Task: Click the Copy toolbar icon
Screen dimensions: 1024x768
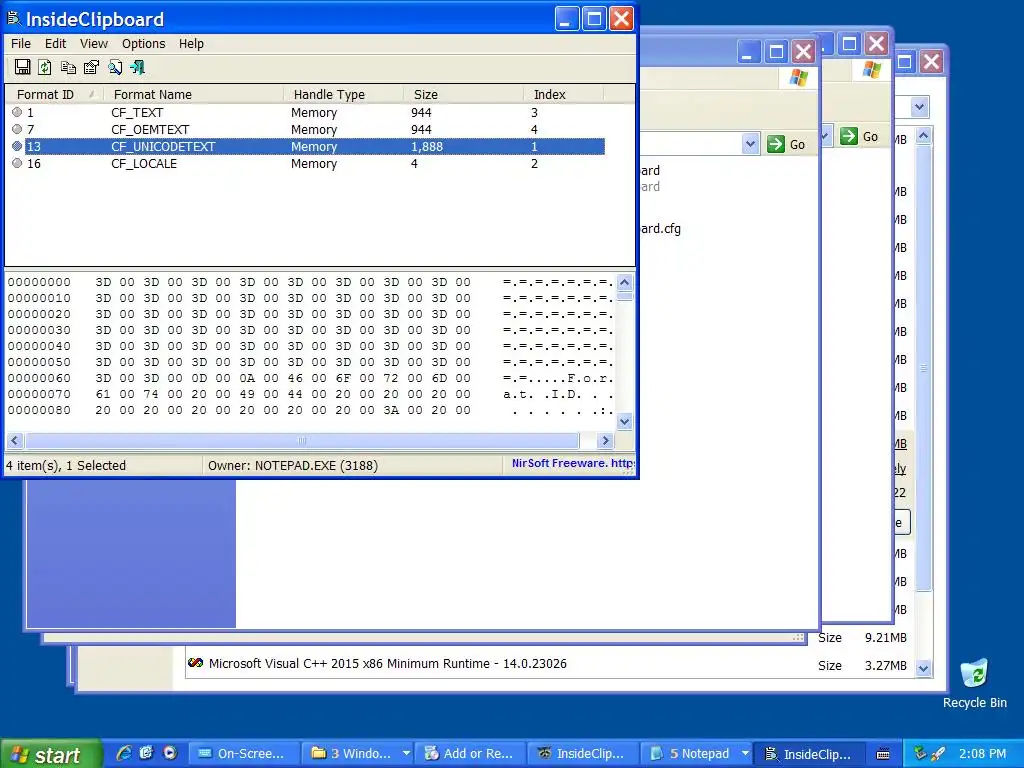Action: coord(68,67)
